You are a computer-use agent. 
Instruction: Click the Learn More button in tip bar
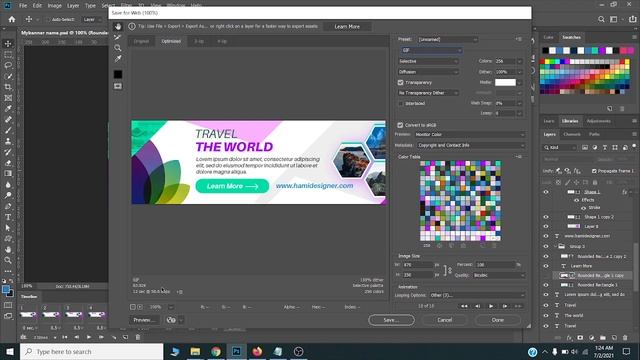(347, 27)
